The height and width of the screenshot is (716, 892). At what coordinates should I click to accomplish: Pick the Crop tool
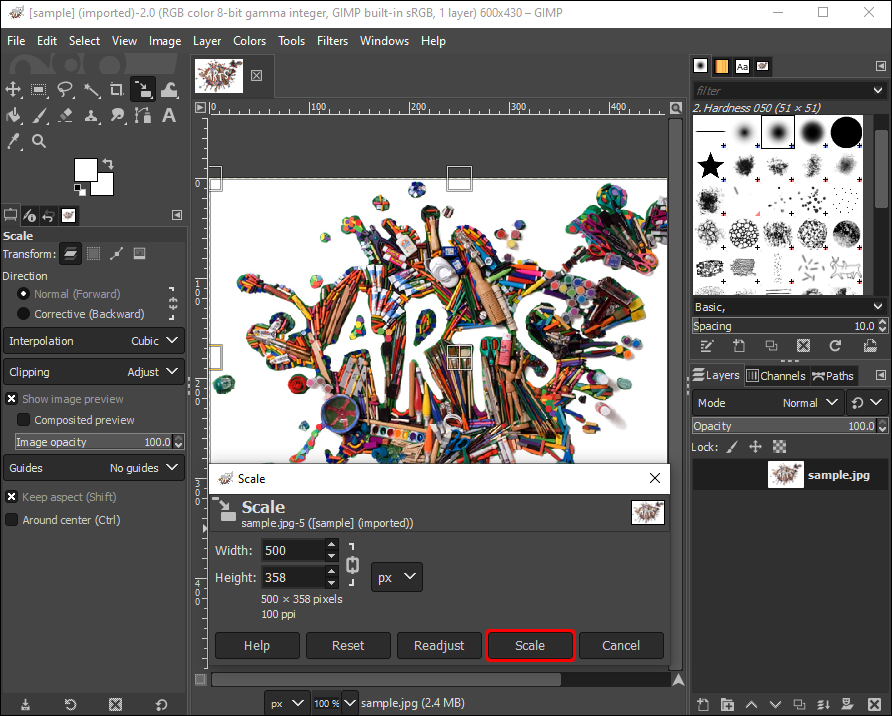click(x=118, y=90)
